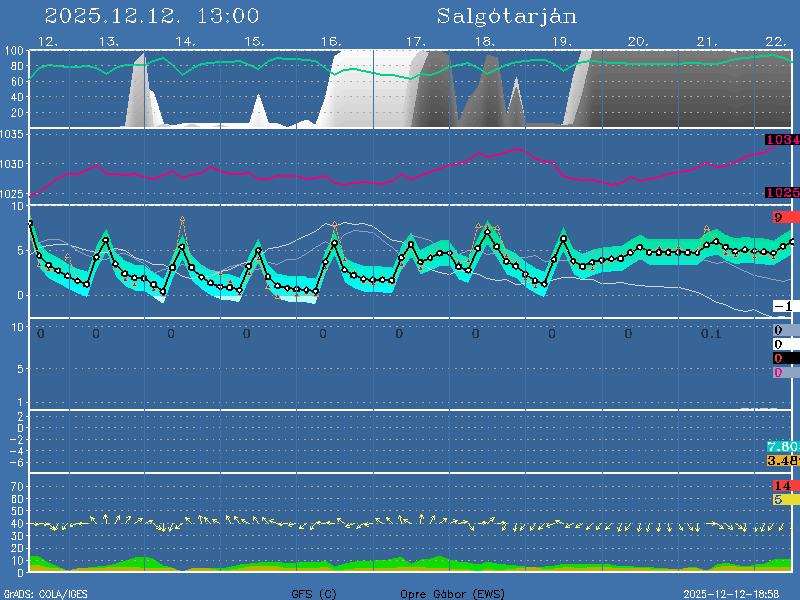Select the 19. date marker
Viewport: 800px width, 600px height.
pyautogui.click(x=563, y=41)
